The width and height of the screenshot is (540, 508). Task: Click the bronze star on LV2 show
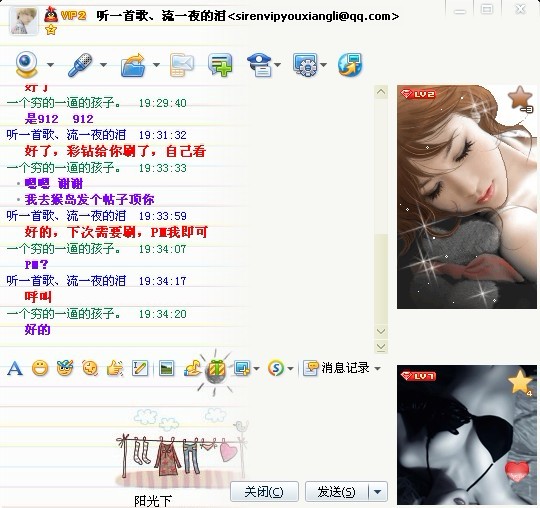pos(520,98)
